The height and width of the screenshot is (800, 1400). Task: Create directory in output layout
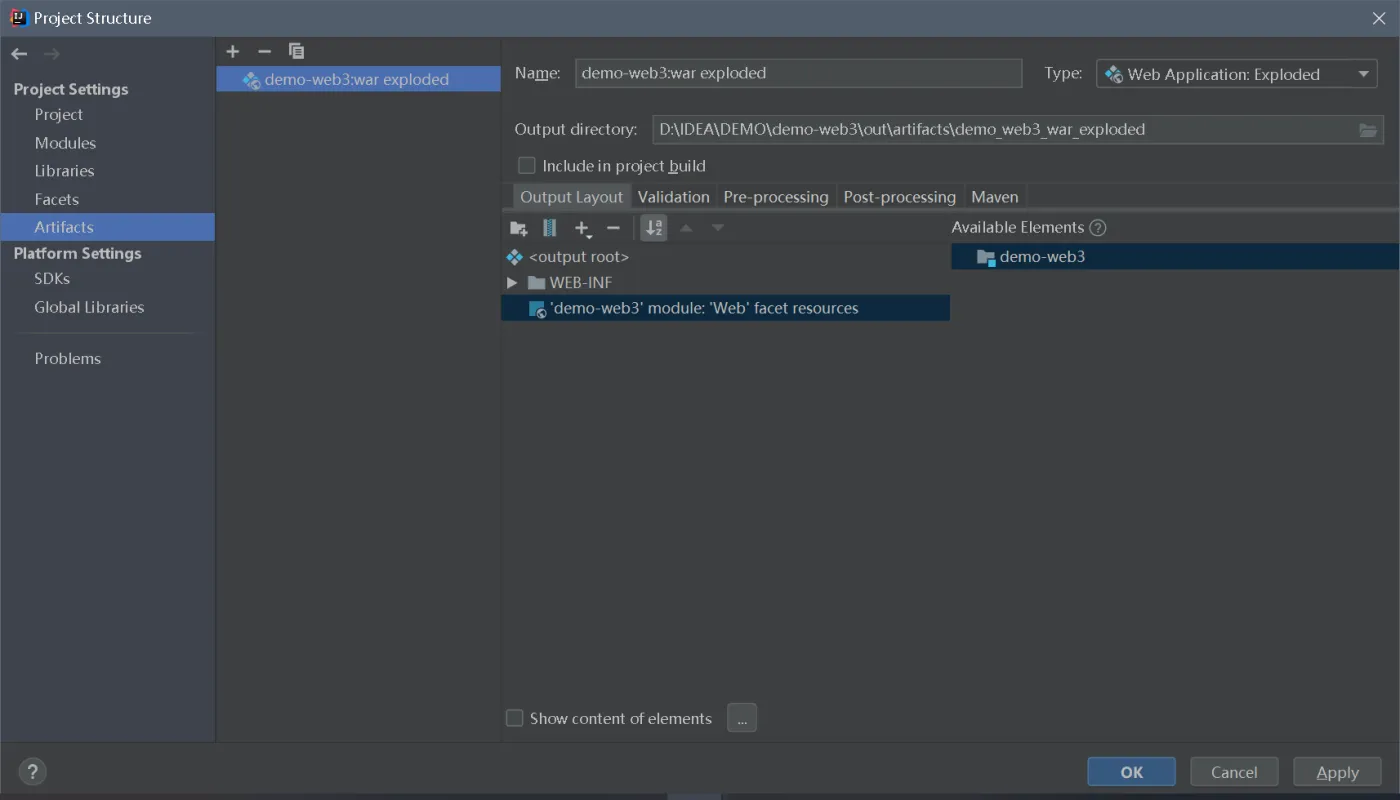(x=518, y=228)
